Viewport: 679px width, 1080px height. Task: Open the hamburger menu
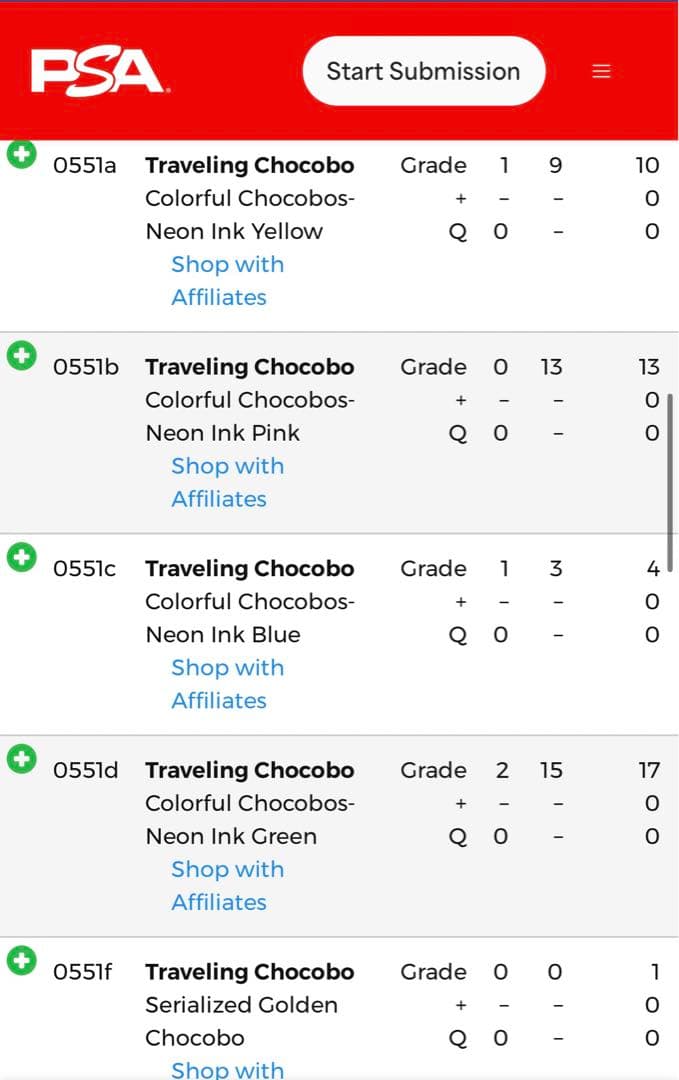(x=601, y=71)
